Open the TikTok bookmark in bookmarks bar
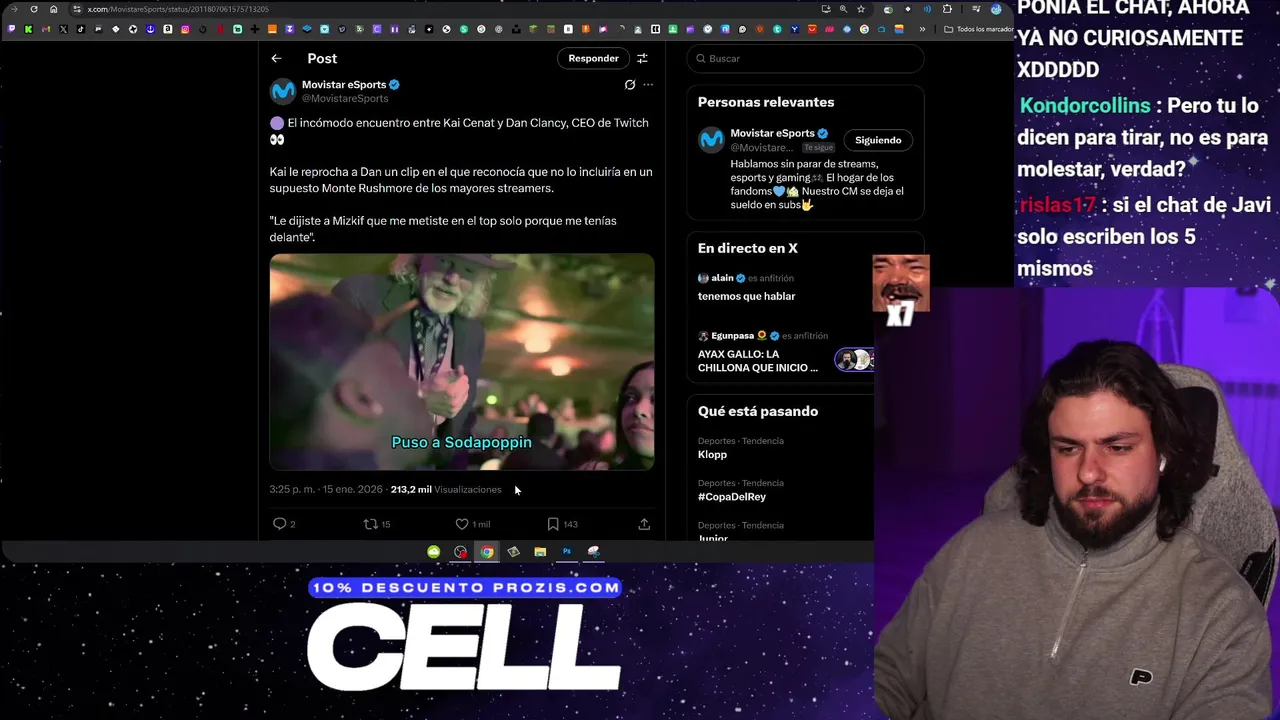This screenshot has width=1280, height=720. (81, 29)
